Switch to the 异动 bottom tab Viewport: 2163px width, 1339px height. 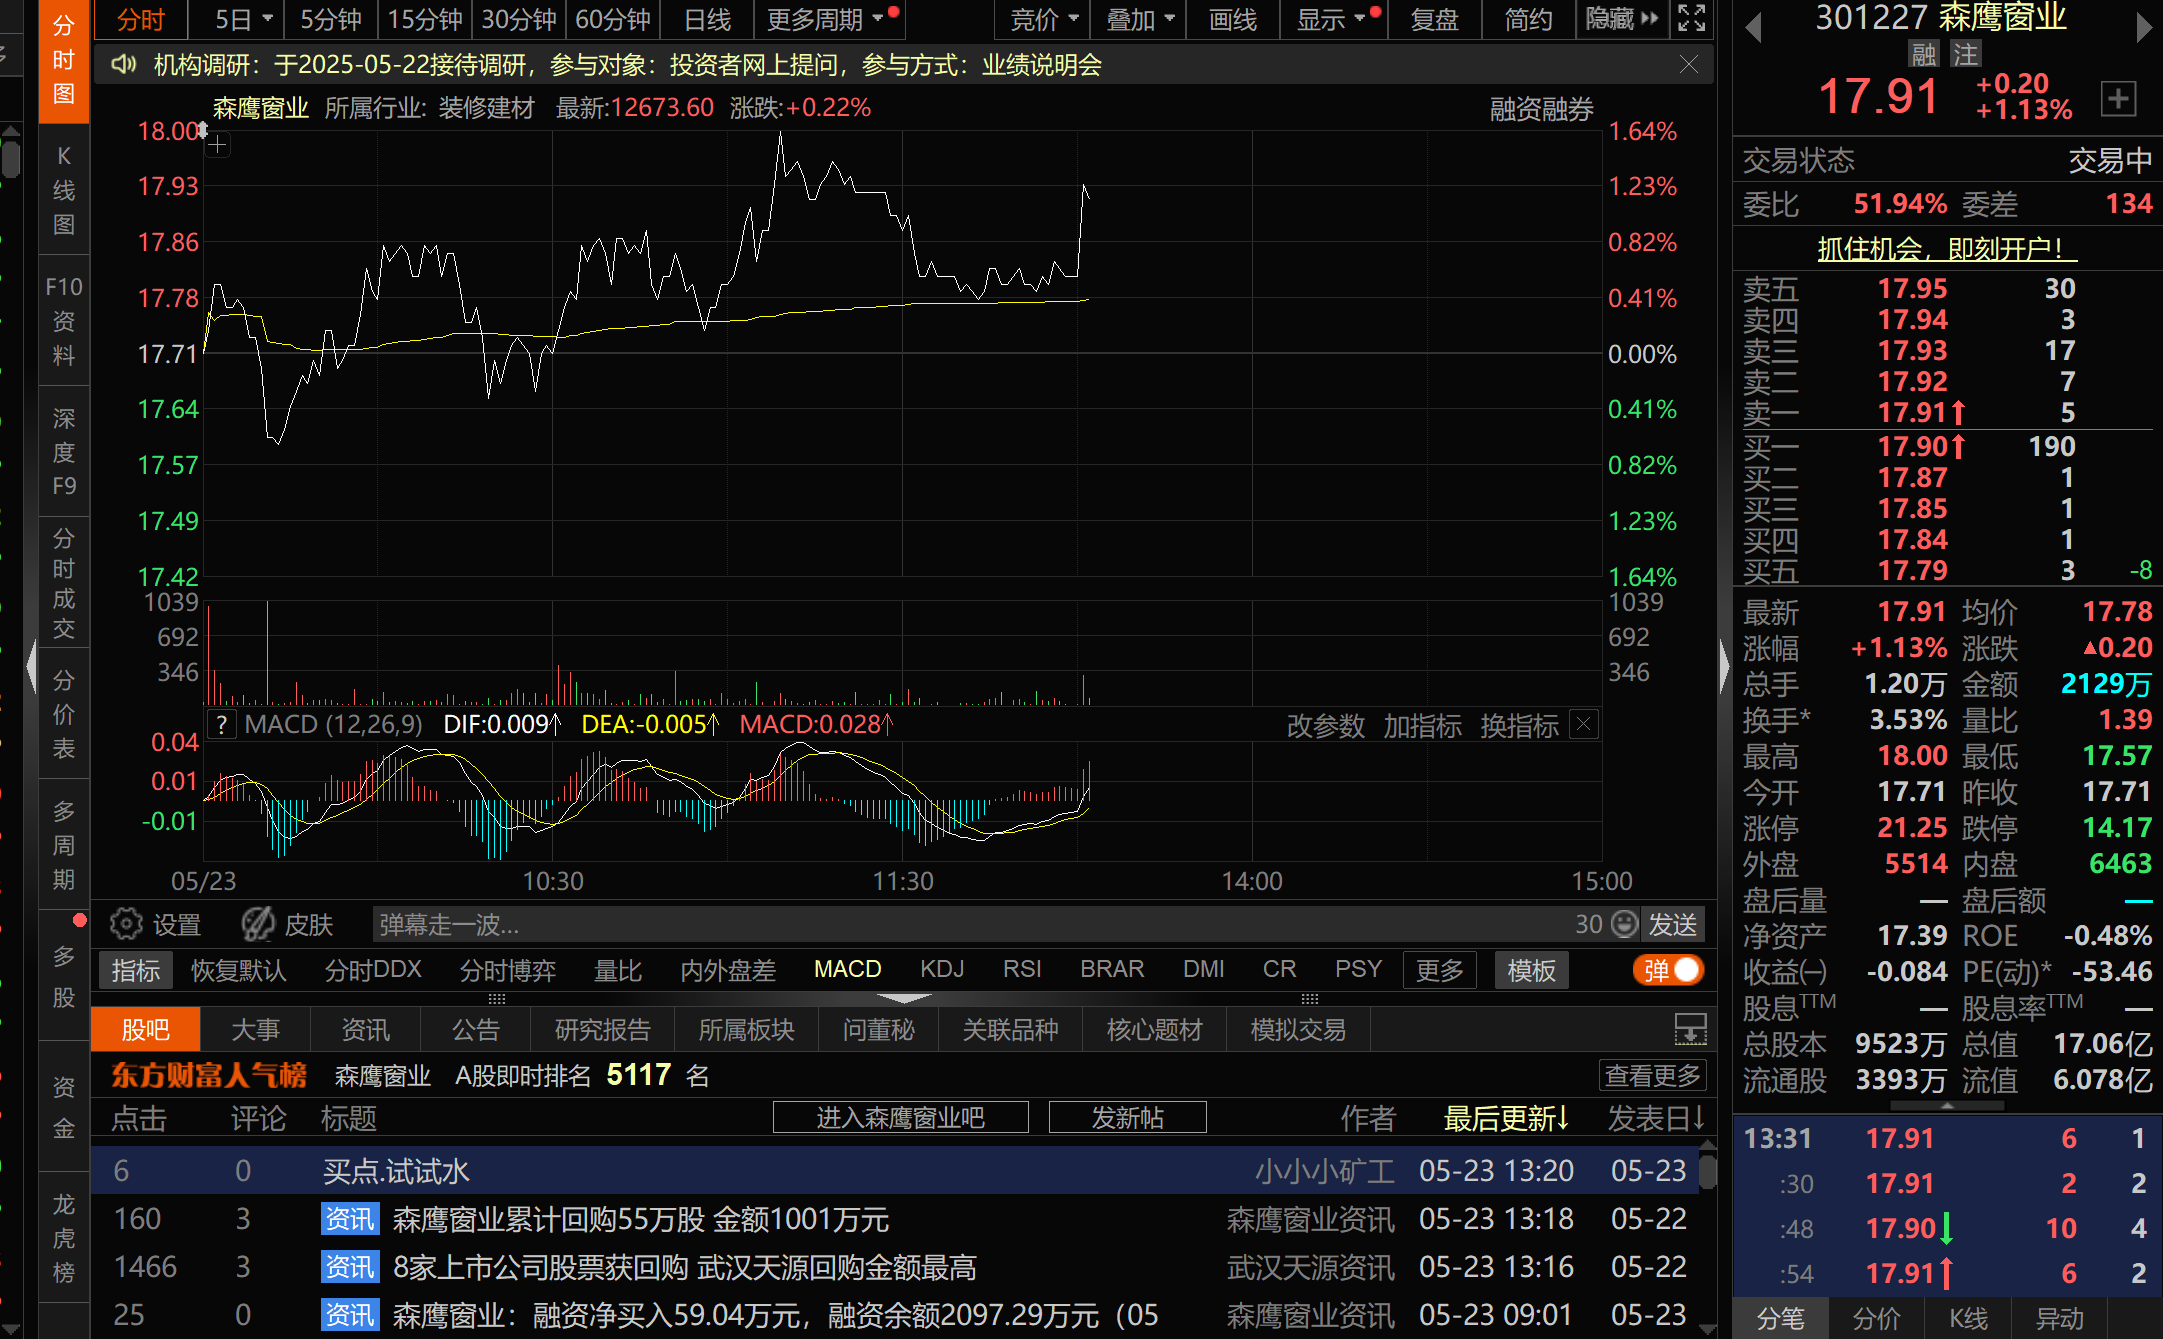[2059, 1318]
